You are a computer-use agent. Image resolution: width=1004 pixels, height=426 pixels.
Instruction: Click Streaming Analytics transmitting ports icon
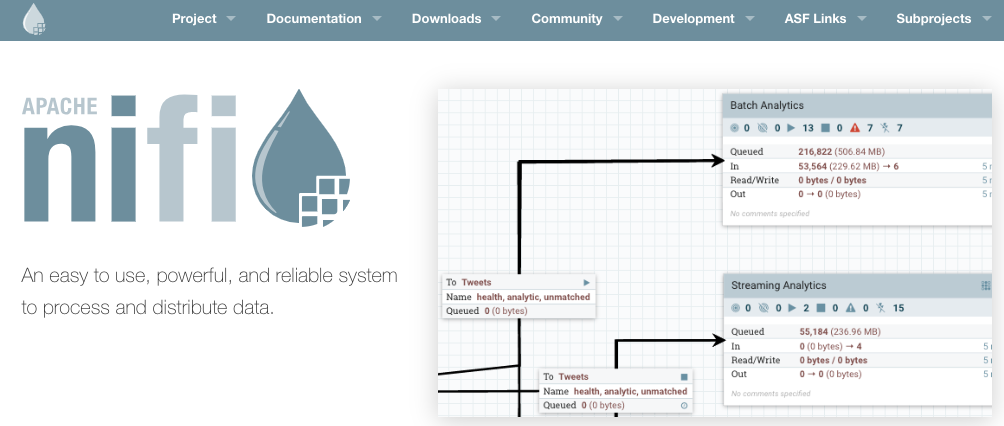tap(735, 308)
